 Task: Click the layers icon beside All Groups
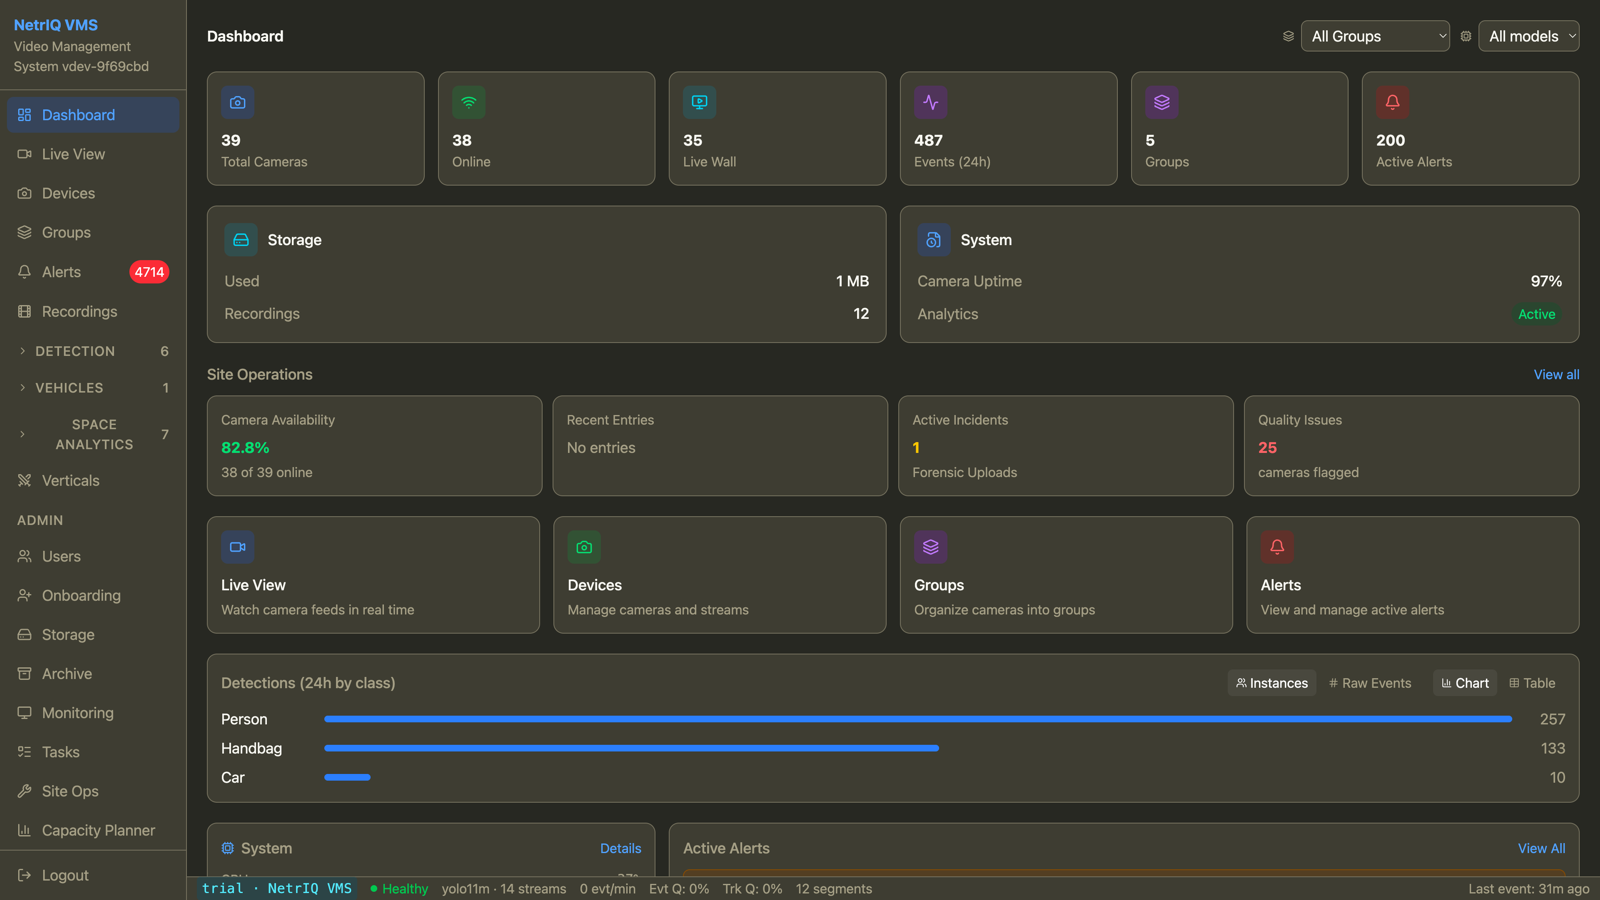1288,36
